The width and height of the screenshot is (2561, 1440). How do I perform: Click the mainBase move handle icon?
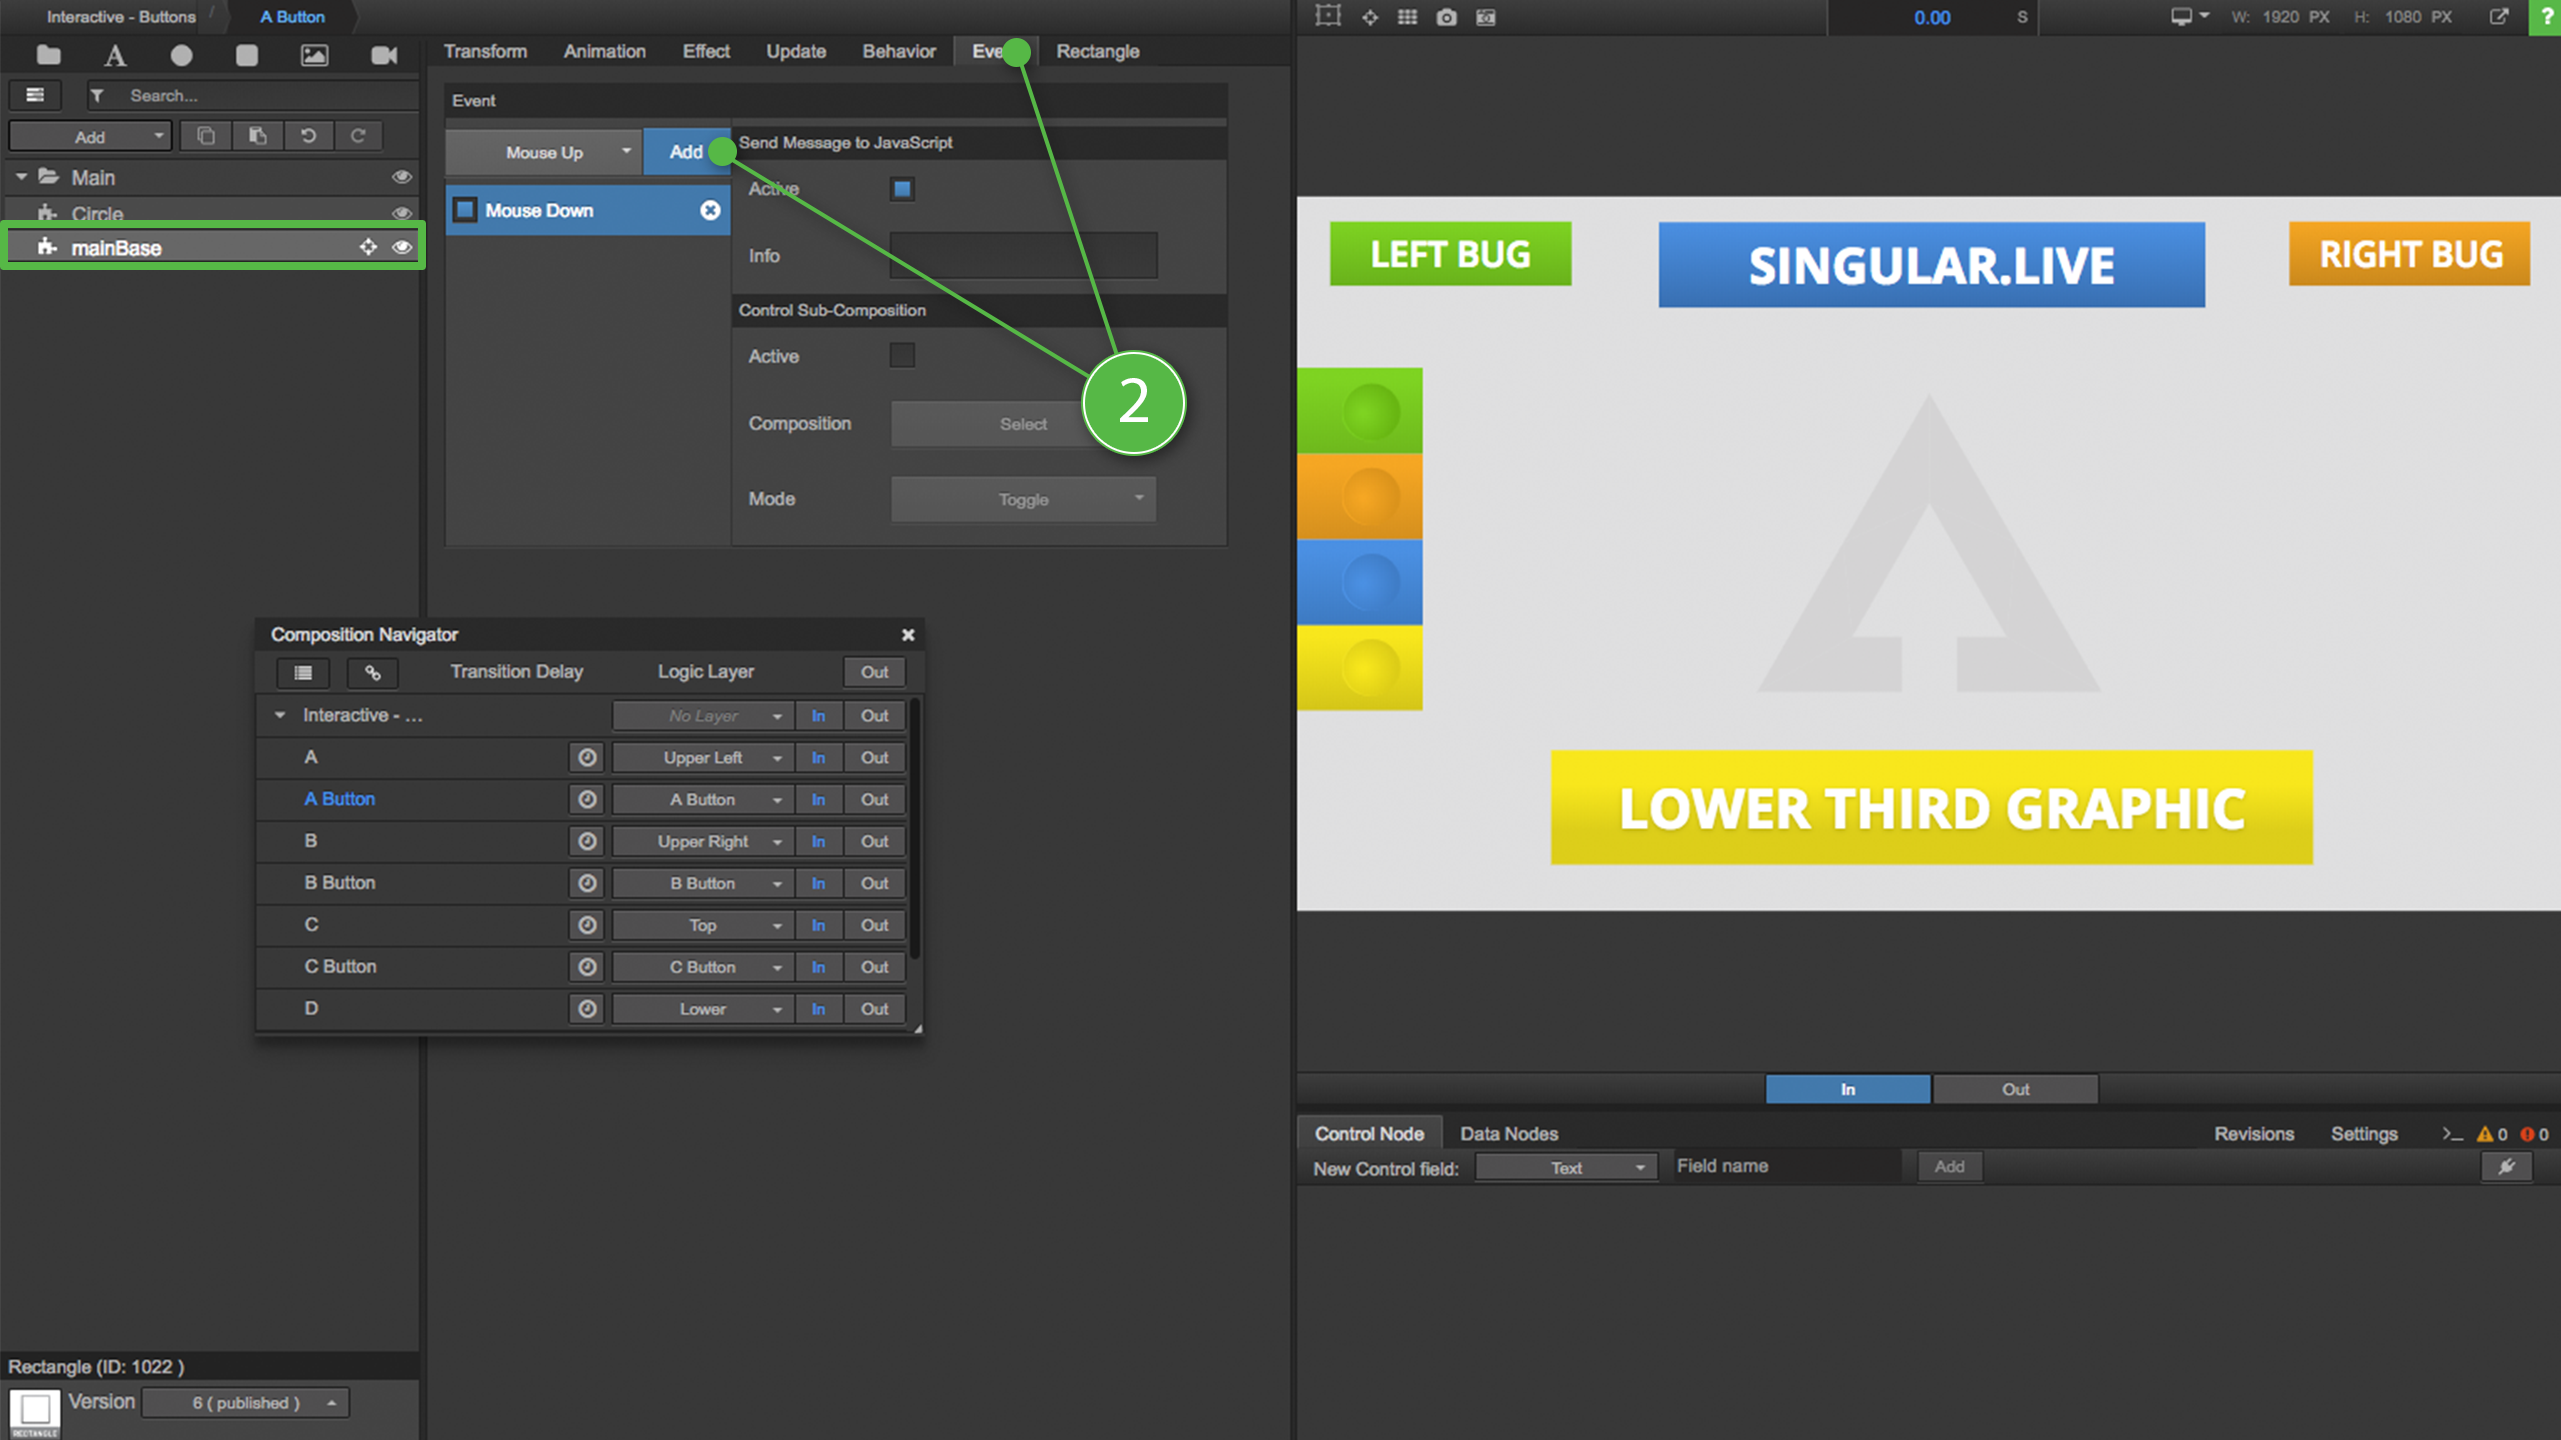click(368, 247)
